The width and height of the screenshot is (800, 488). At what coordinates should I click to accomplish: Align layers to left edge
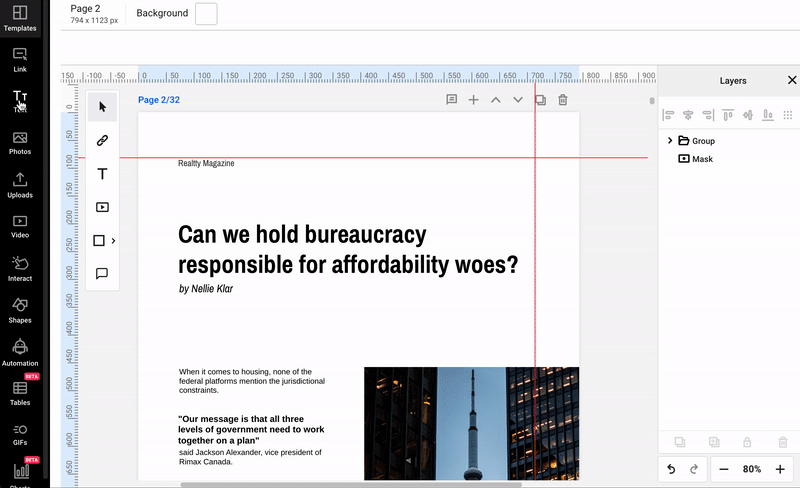[x=668, y=115]
